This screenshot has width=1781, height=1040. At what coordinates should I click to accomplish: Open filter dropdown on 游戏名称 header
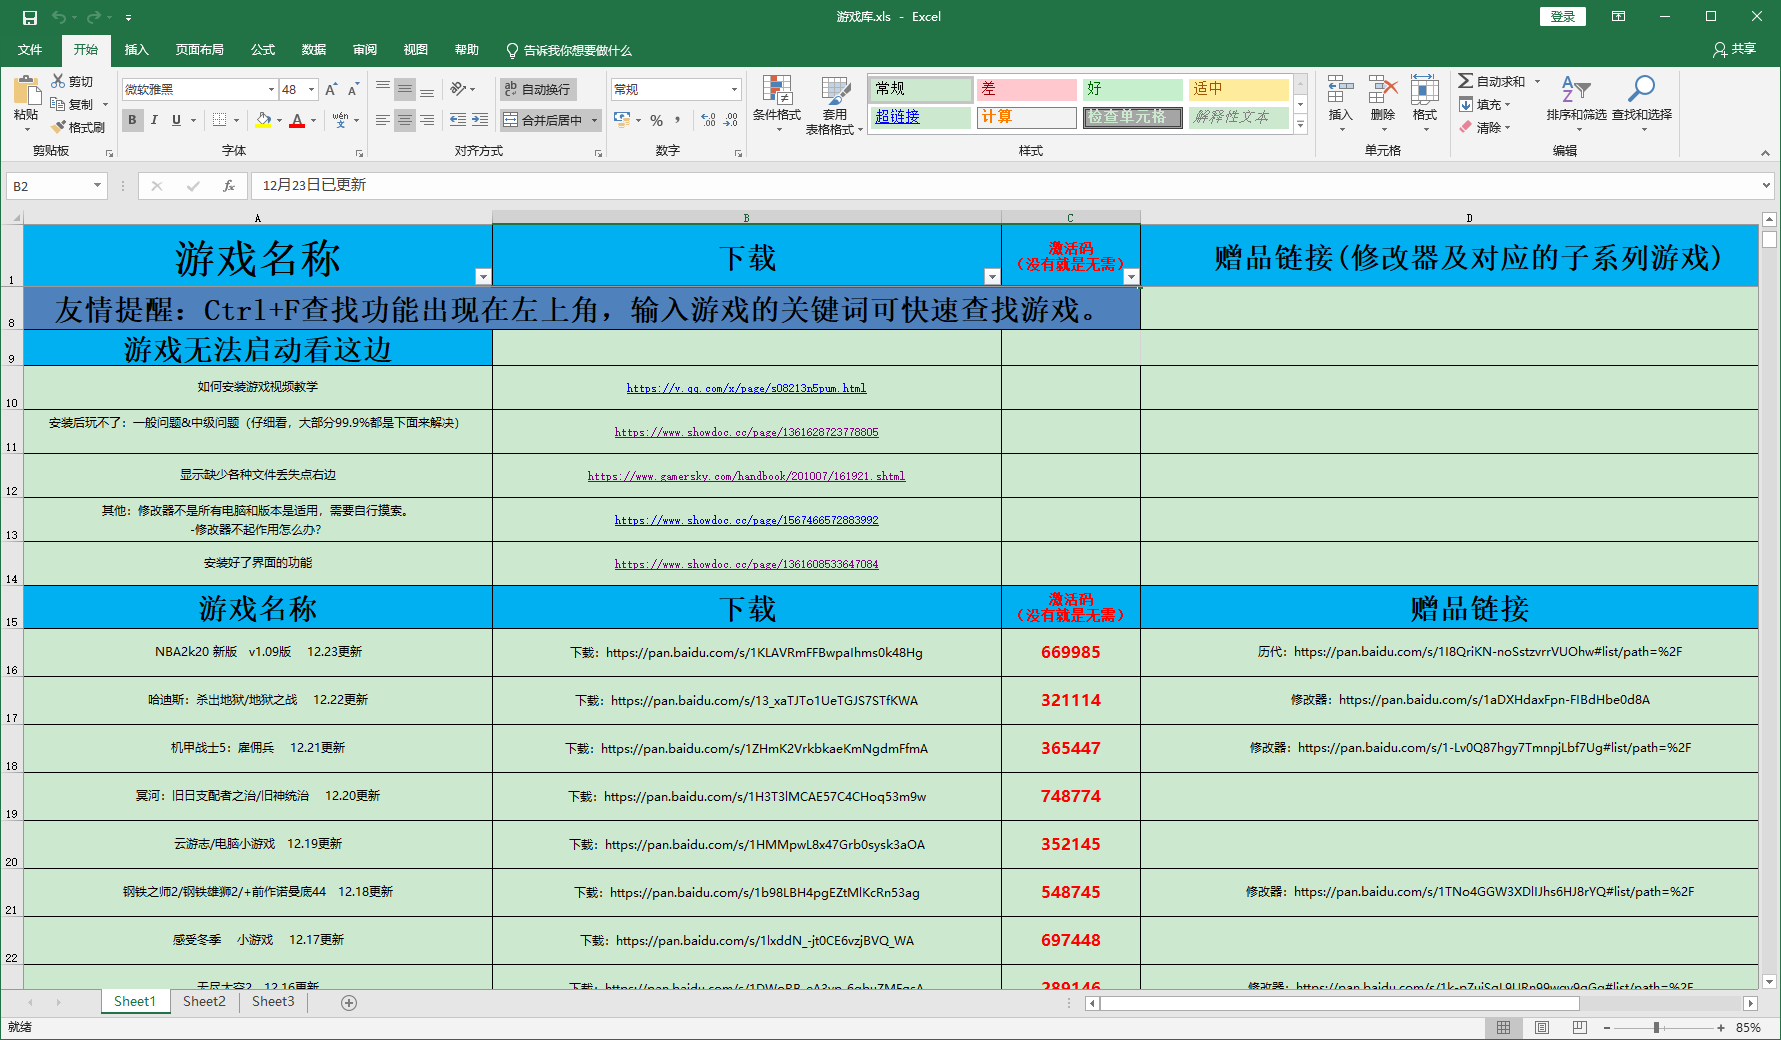483,277
